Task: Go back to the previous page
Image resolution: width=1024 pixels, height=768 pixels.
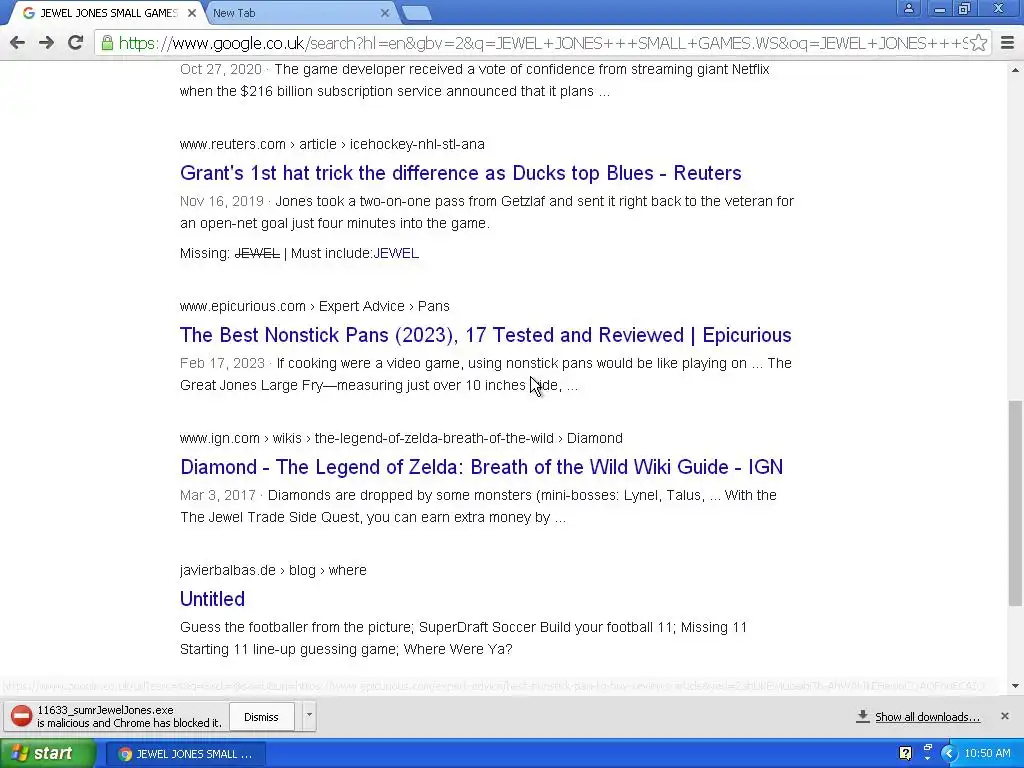Action: click(18, 43)
